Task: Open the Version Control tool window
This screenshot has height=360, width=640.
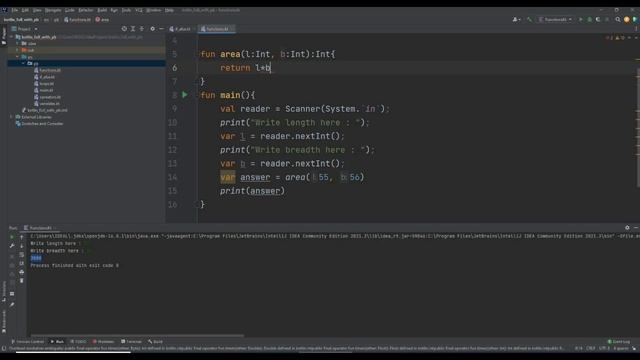Action: tap(28, 342)
